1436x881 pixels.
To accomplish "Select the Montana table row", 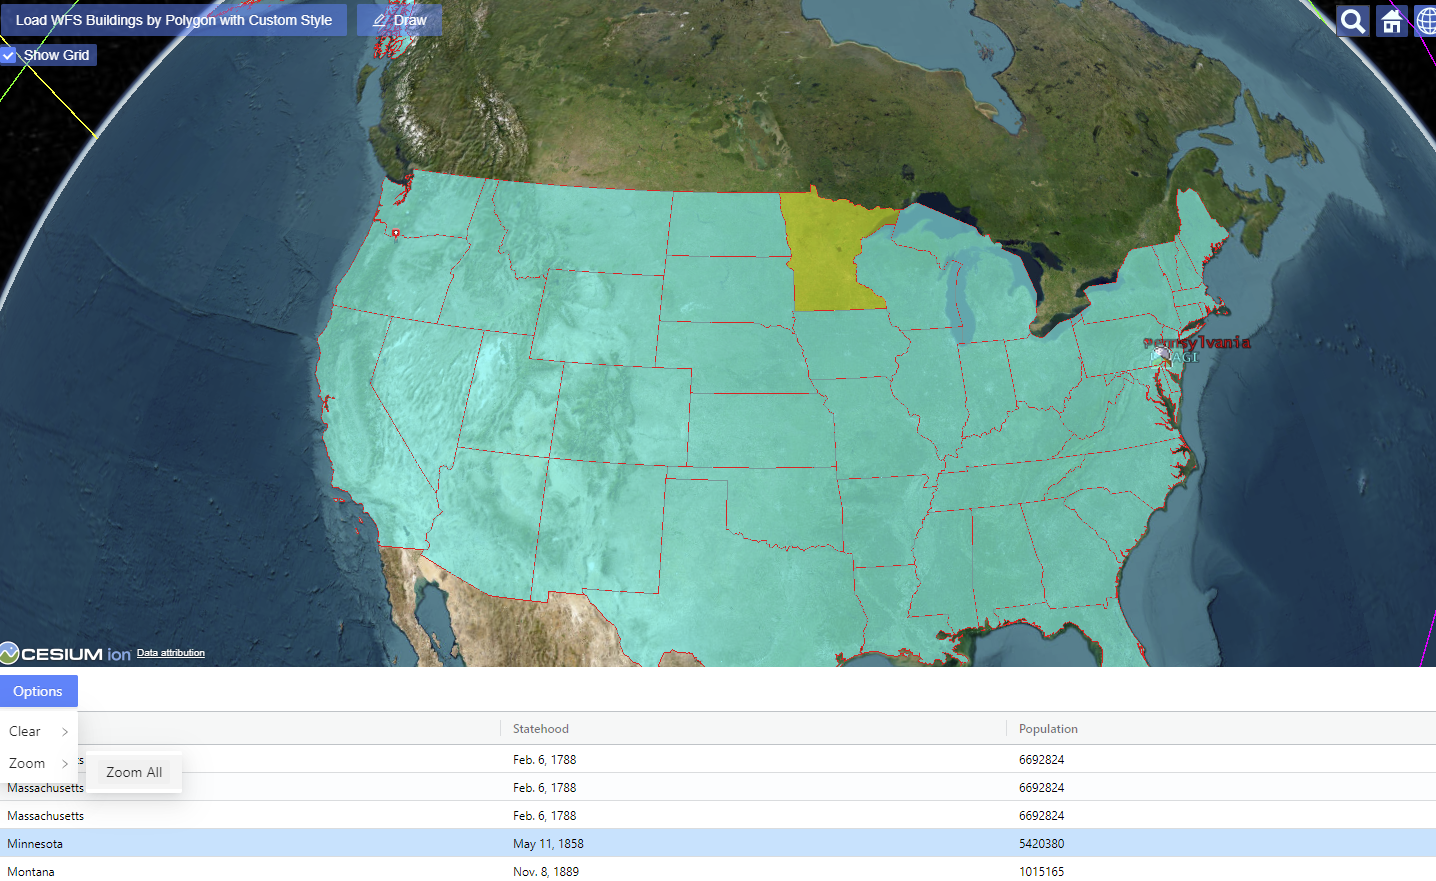I will [x=718, y=869].
